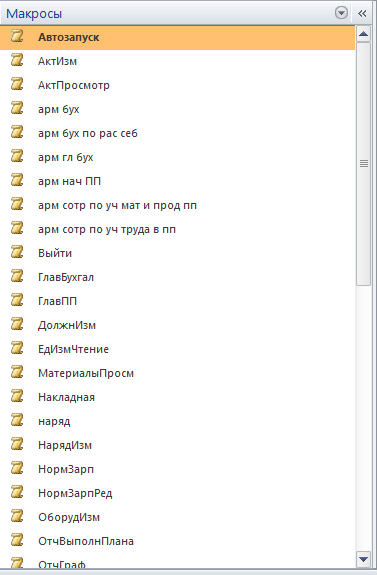Select the АктИзм macro name
The width and height of the screenshot is (377, 575).
(58, 61)
